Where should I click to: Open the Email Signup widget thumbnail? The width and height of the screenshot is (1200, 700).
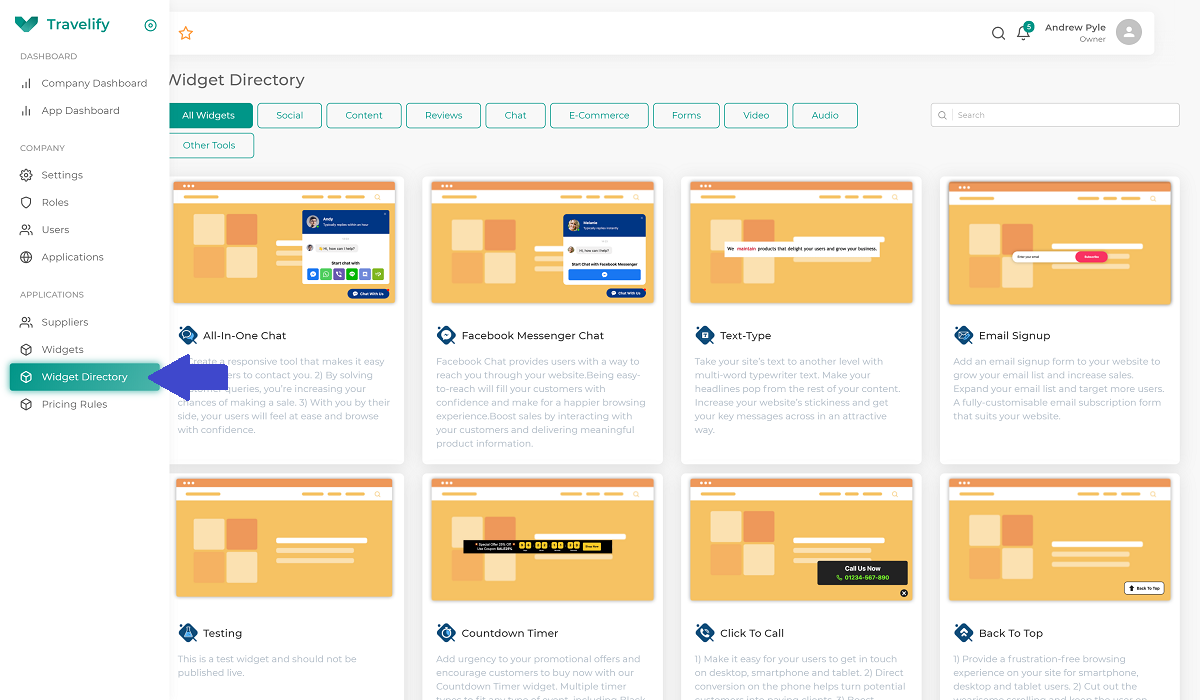(x=1060, y=242)
